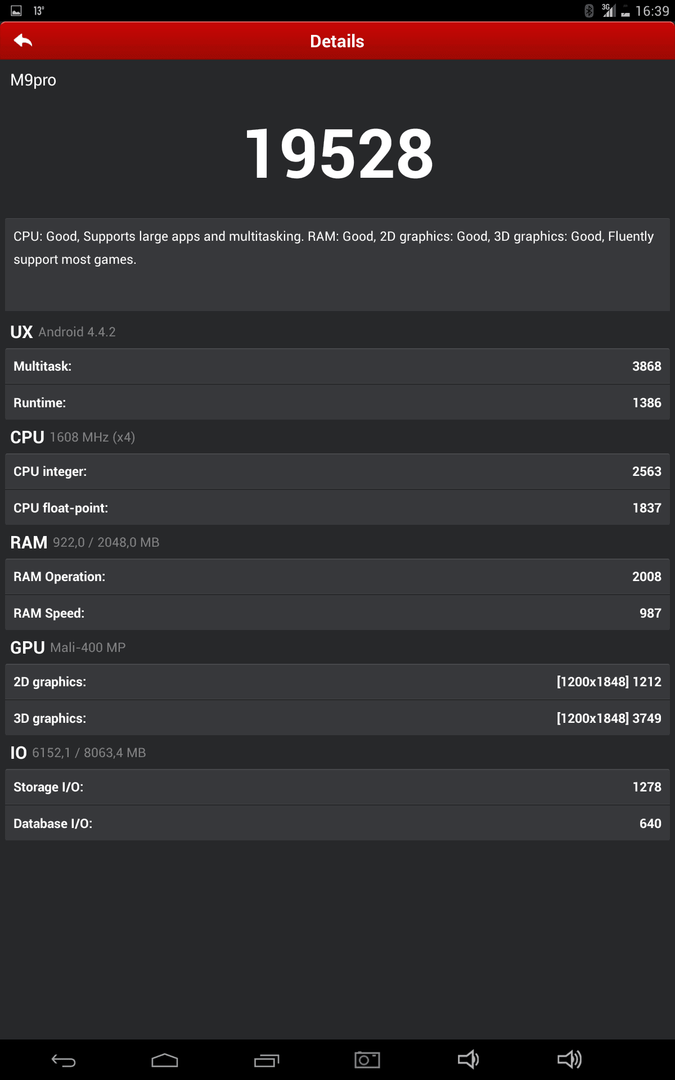Tap the volume up speaker icon

point(569,1059)
